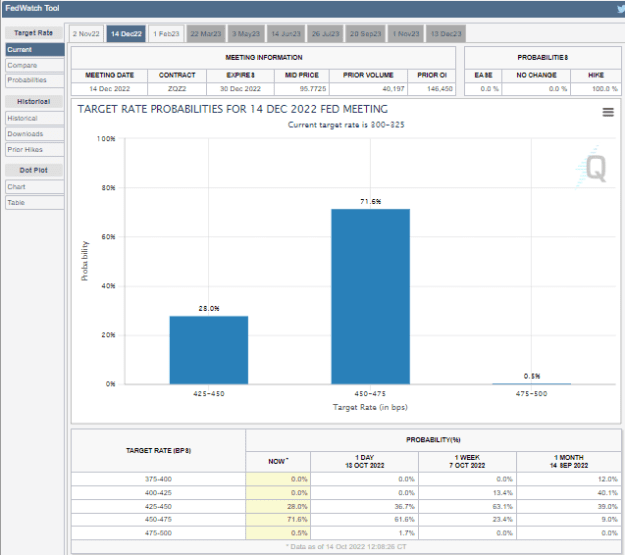This screenshot has width=625, height=555.
Task: Open the Historical sidebar link
Action: pyautogui.click(x=35, y=118)
